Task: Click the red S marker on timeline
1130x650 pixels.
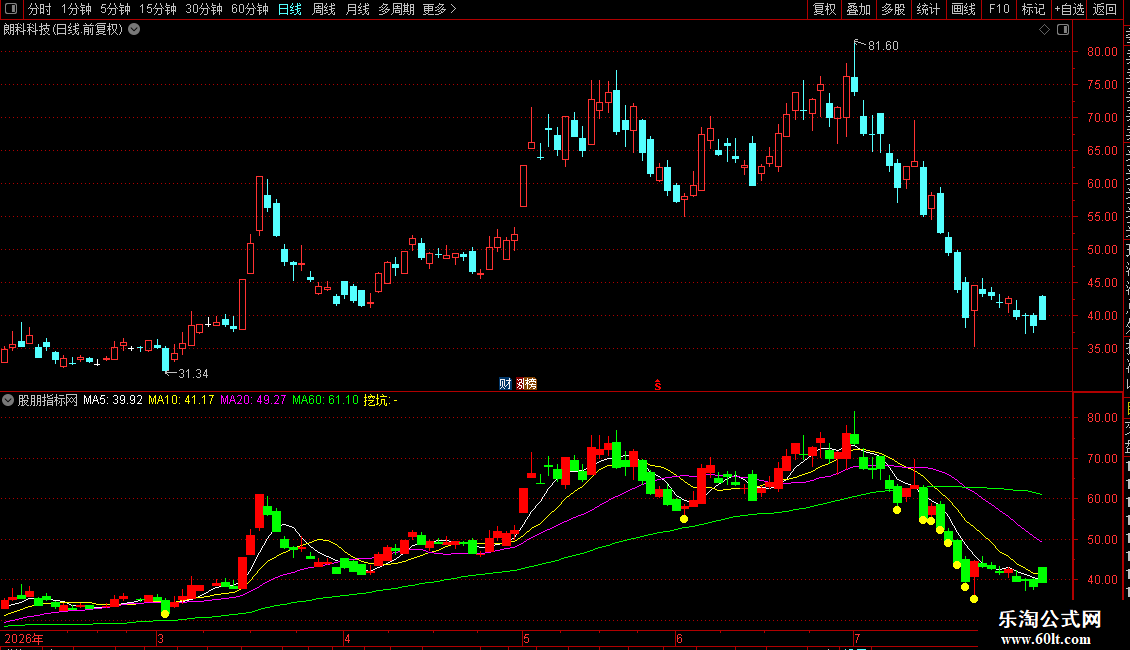Action: click(x=657, y=385)
